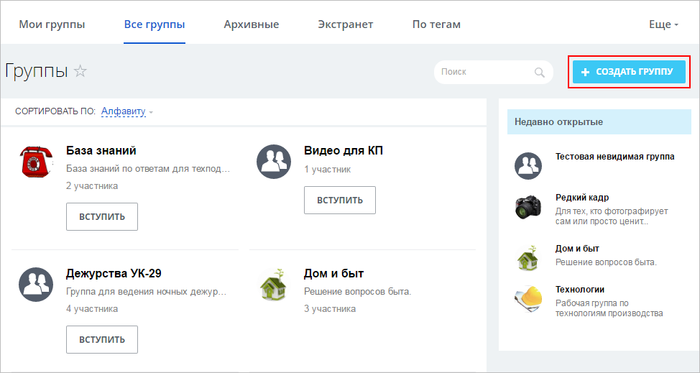Open the house icon in Недавно открытые list
The height and width of the screenshot is (373, 700).
click(528, 258)
